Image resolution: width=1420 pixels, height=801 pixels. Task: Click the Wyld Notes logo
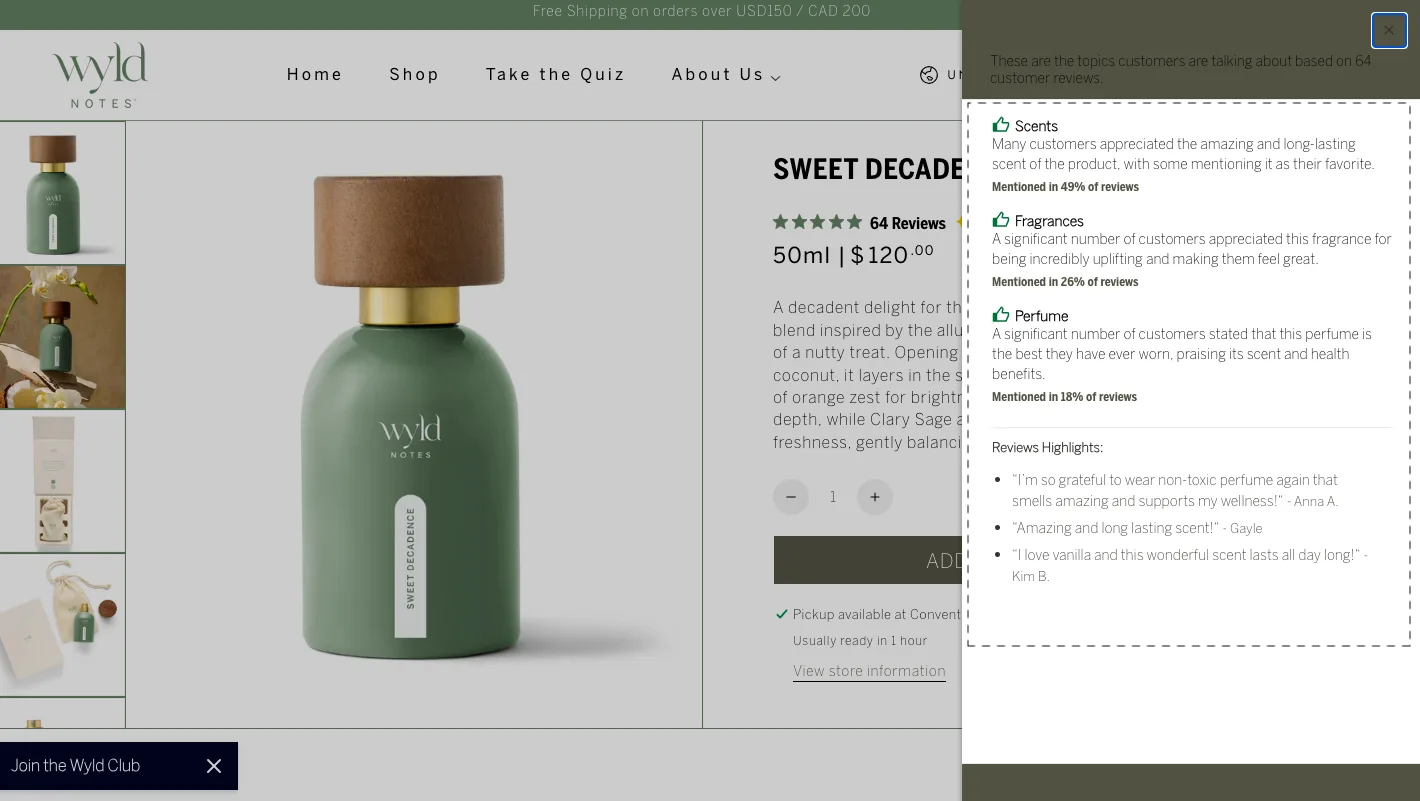pyautogui.click(x=100, y=75)
